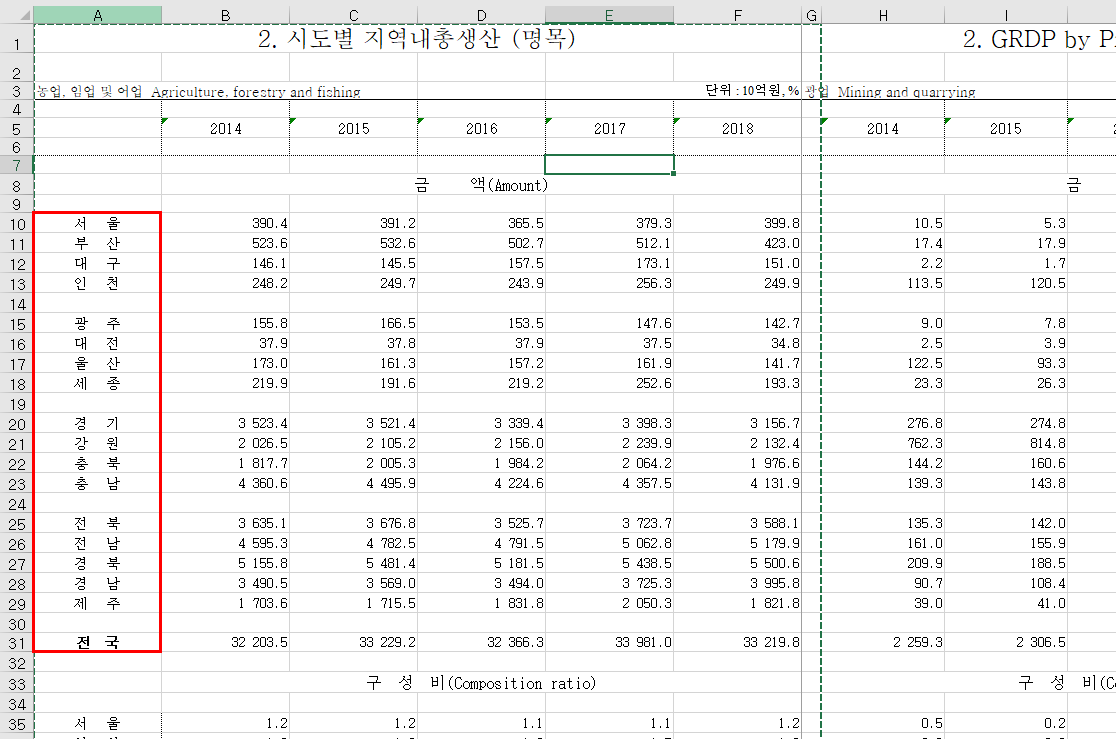Select the 전 남 cell
Image resolution: width=1116 pixels, height=739 pixels.
coord(98,543)
